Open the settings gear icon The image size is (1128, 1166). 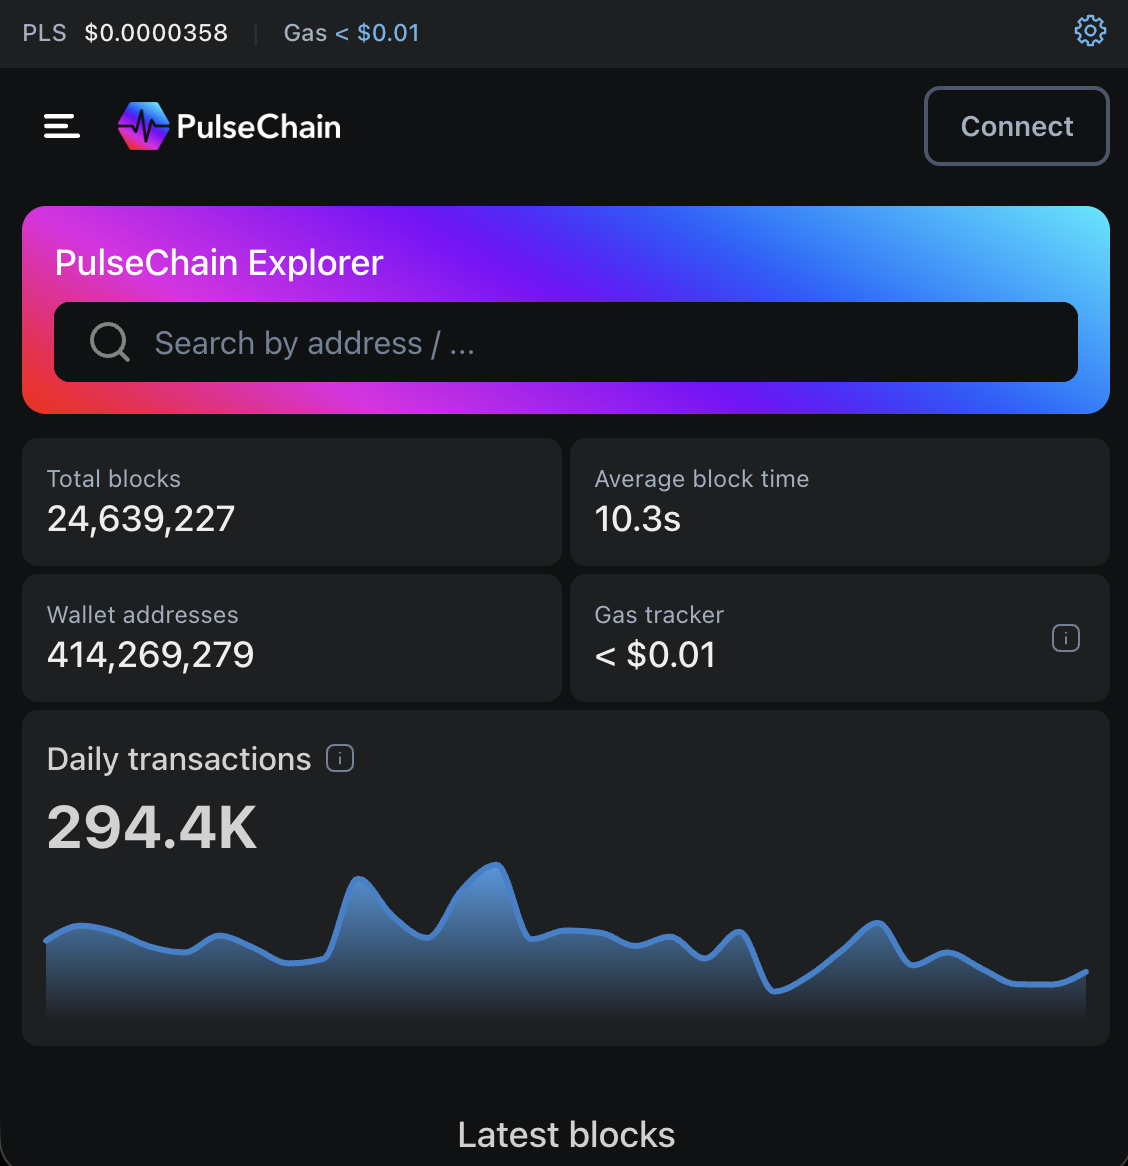coord(1090,31)
